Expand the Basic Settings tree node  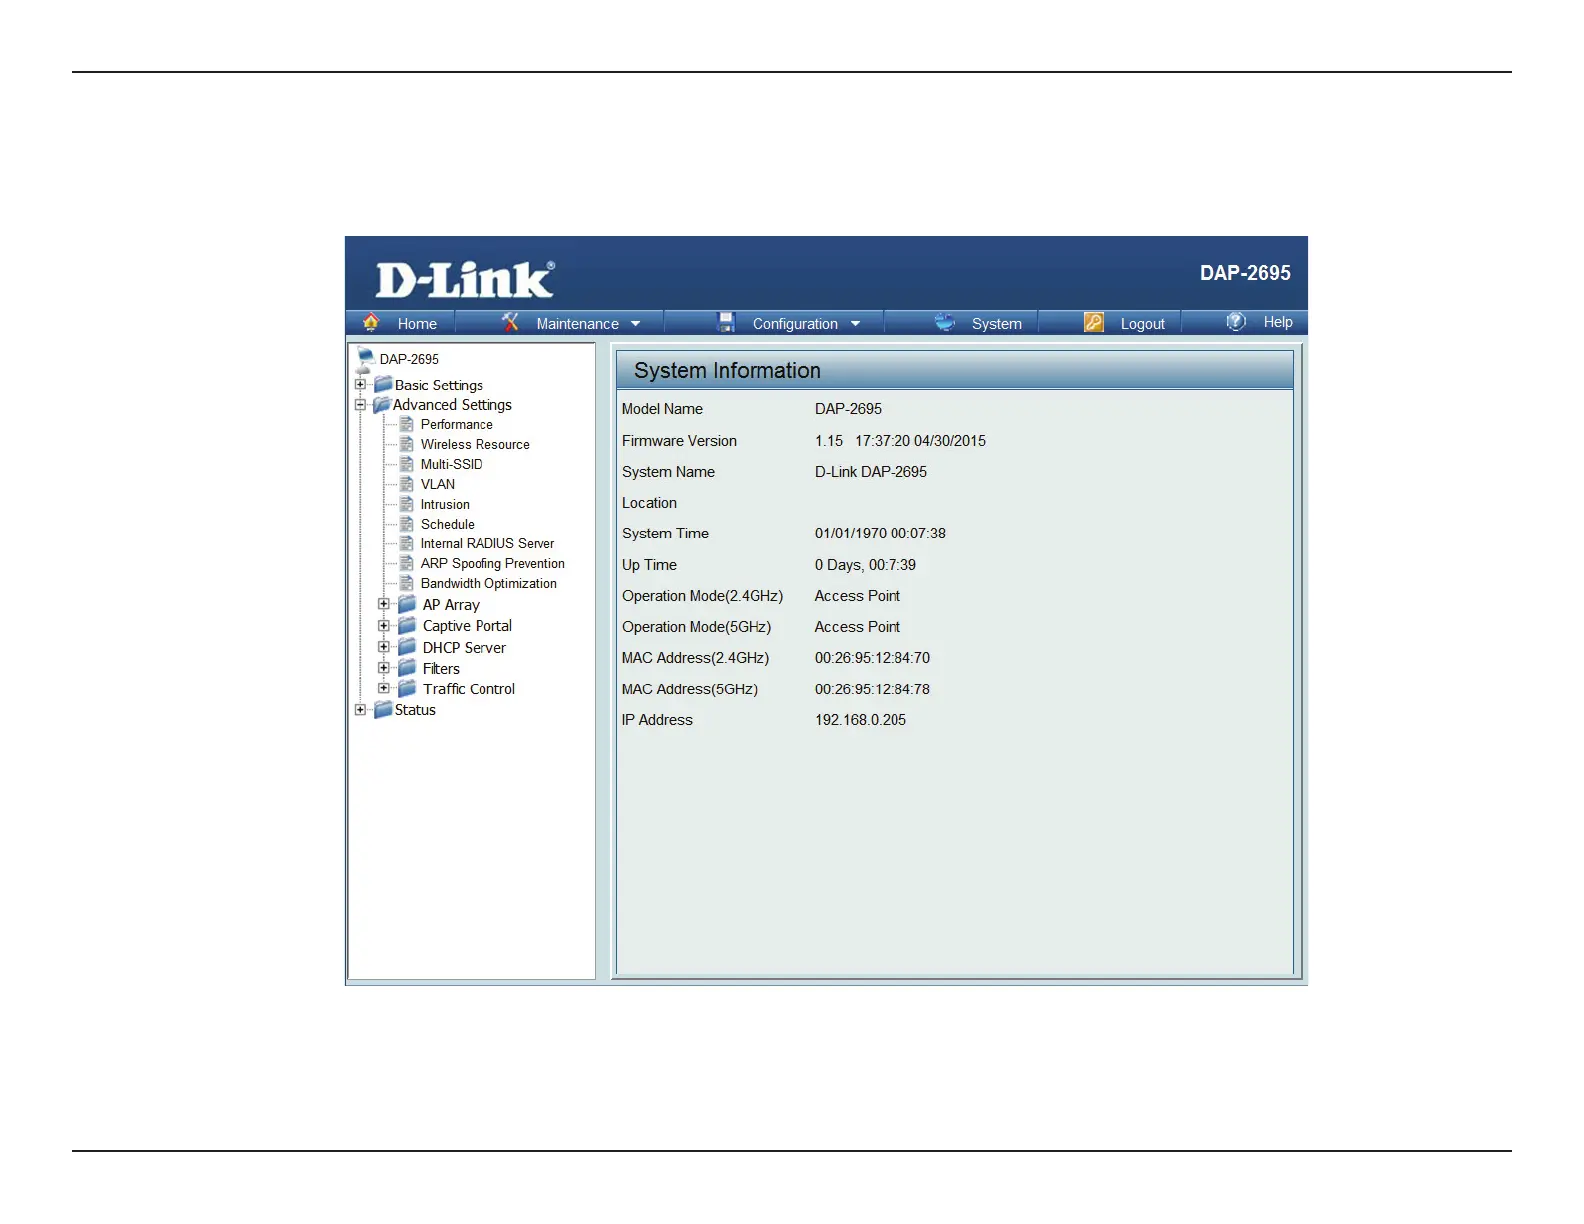tap(360, 384)
